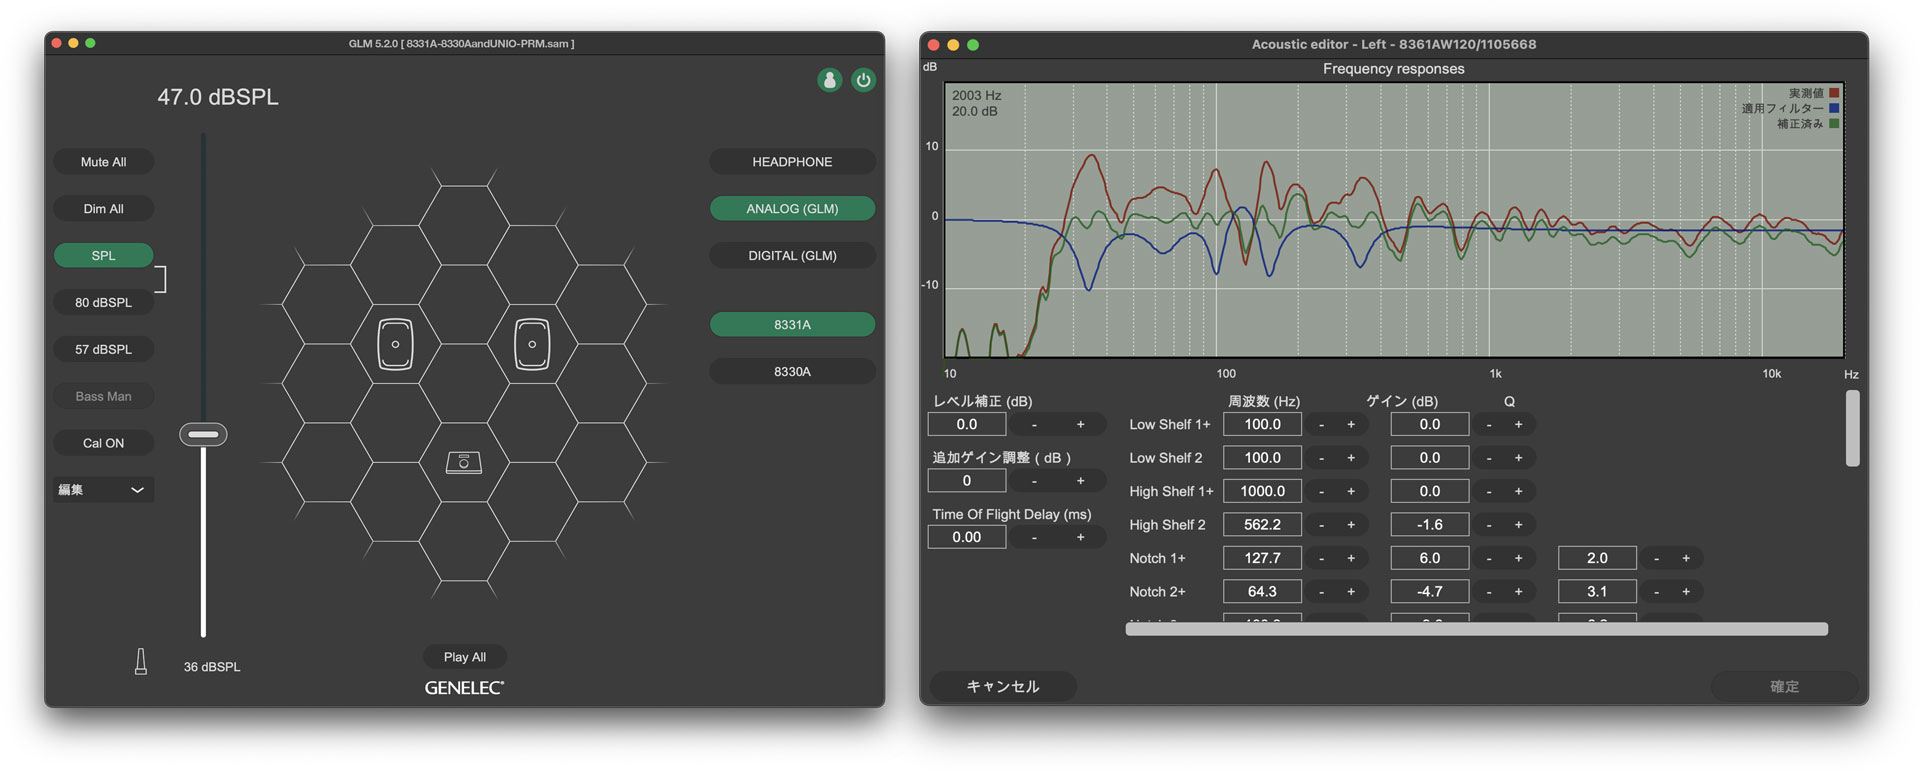Toggle the Dim All button
1920x771 pixels.
coord(104,209)
